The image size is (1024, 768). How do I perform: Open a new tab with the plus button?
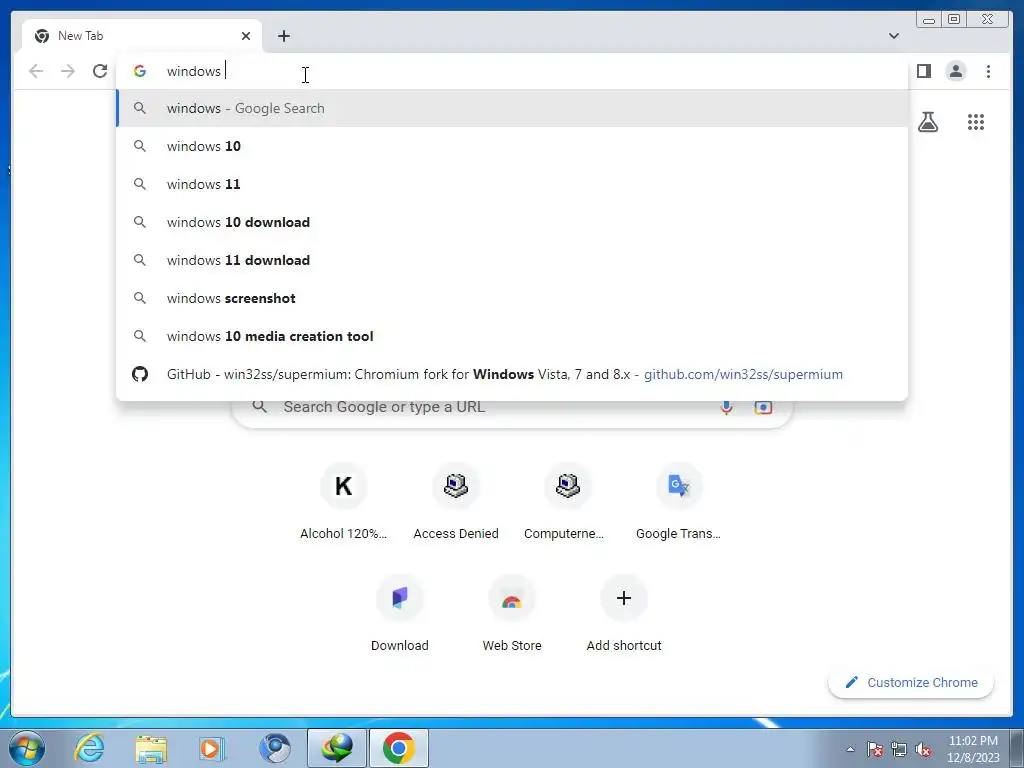(283, 36)
